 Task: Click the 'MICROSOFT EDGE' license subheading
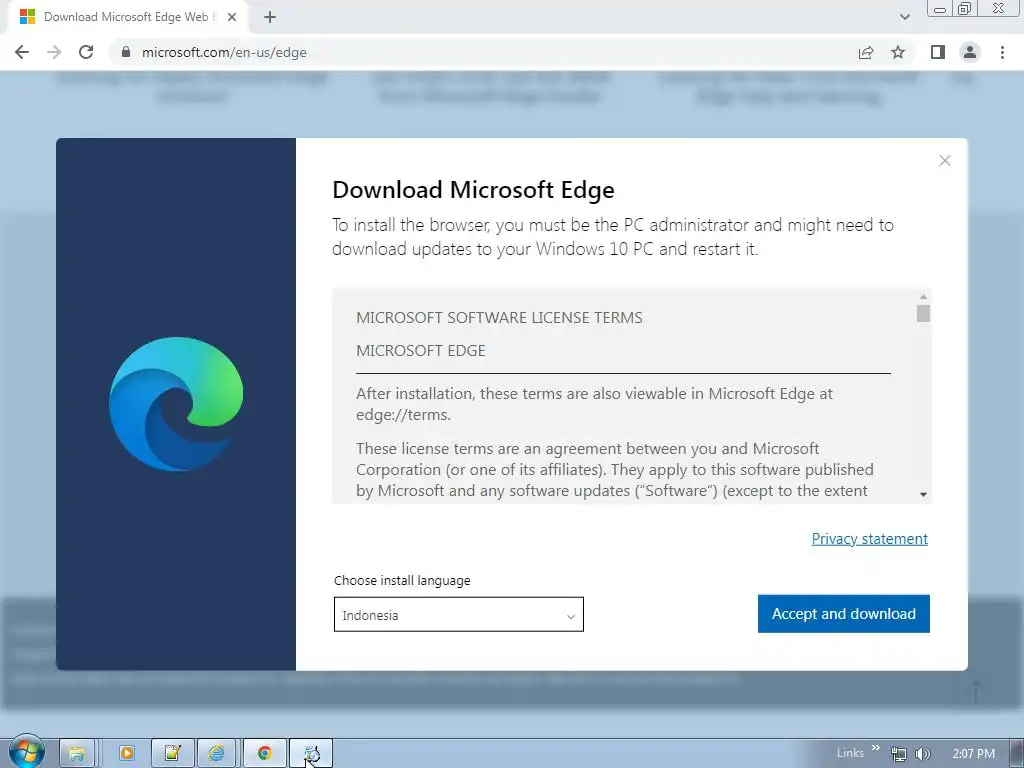pos(421,351)
